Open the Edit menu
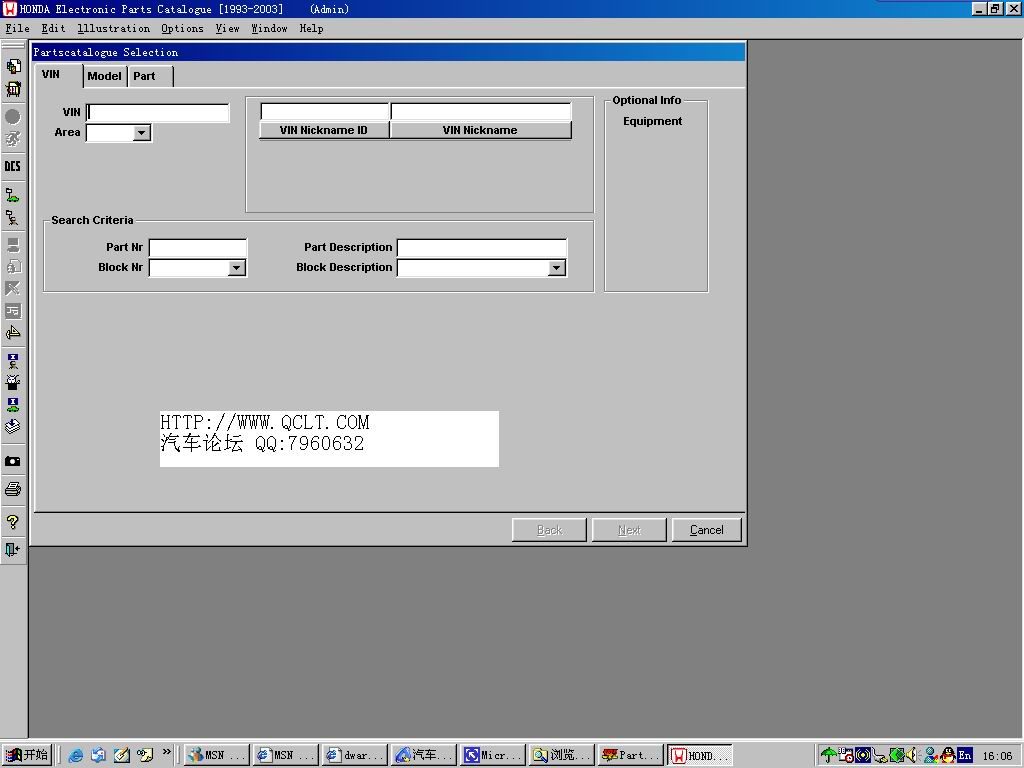Image resolution: width=1024 pixels, height=768 pixels. (x=53, y=28)
